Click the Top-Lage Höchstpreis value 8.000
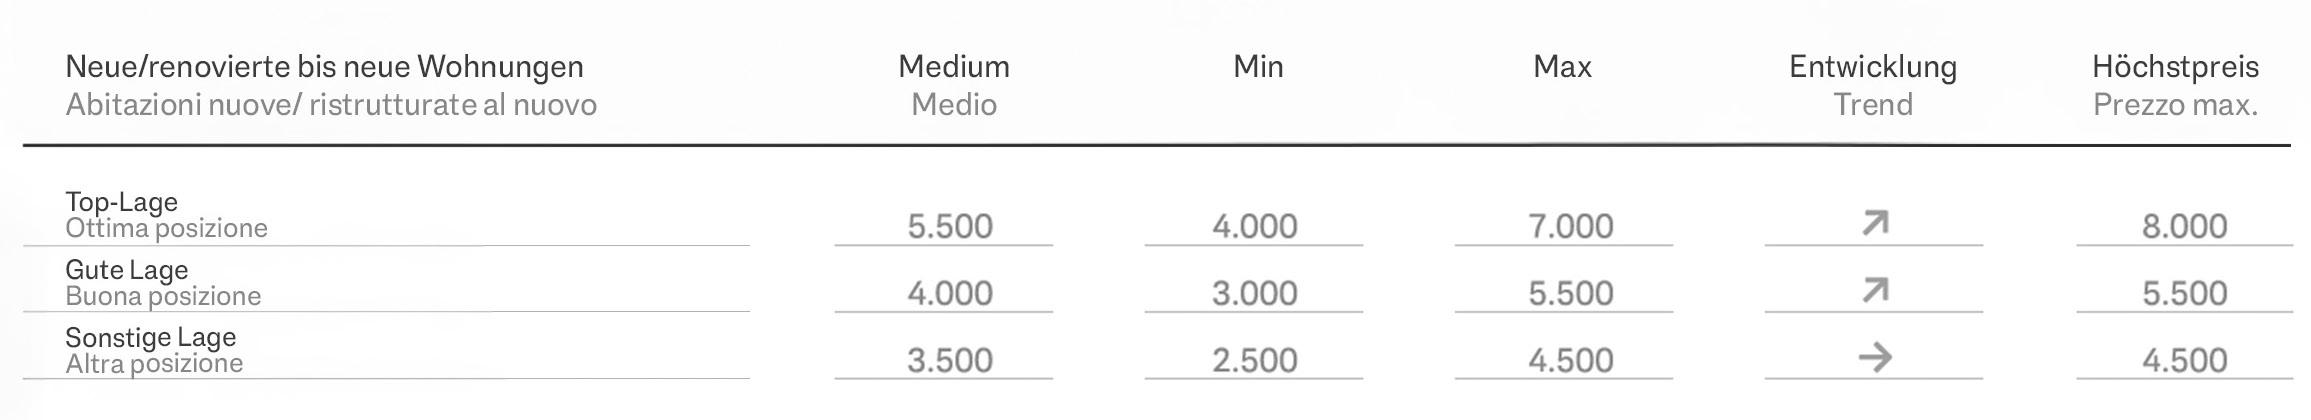This screenshot has width=2311, height=420. (2184, 226)
